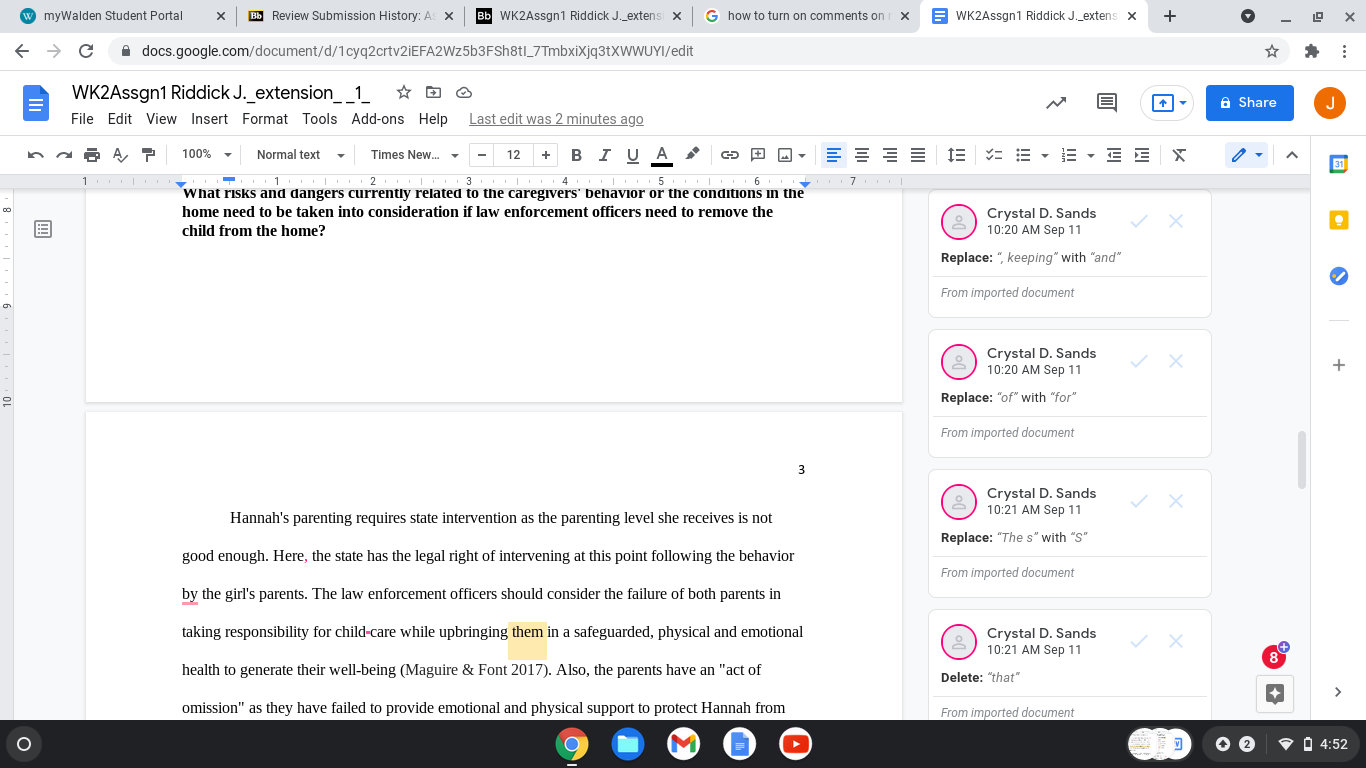Image resolution: width=1366 pixels, height=768 pixels.
Task: Open the text color picker
Action: pos(661,155)
